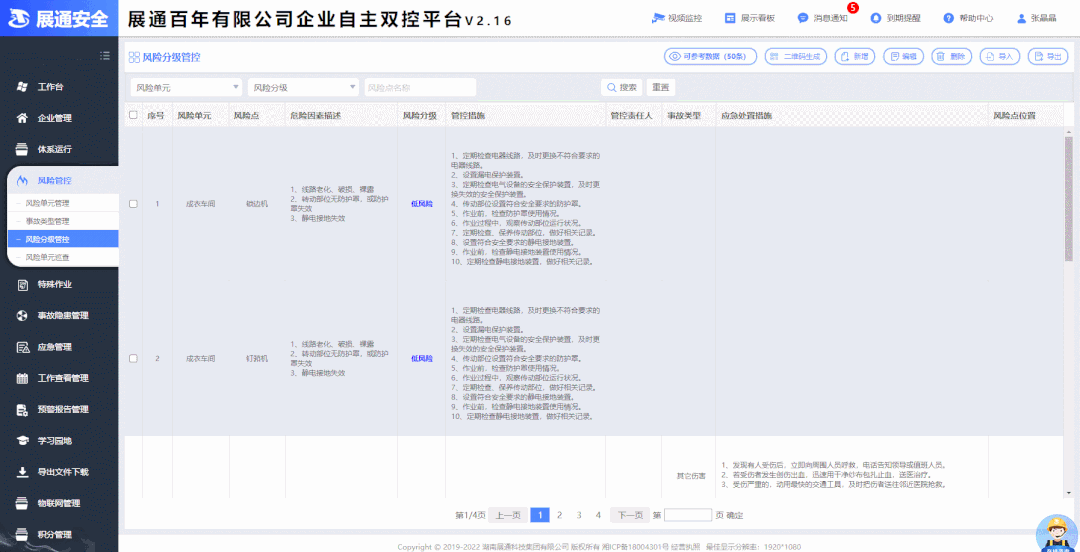
Task: Click 下一页 next page button
Action: (x=630, y=515)
